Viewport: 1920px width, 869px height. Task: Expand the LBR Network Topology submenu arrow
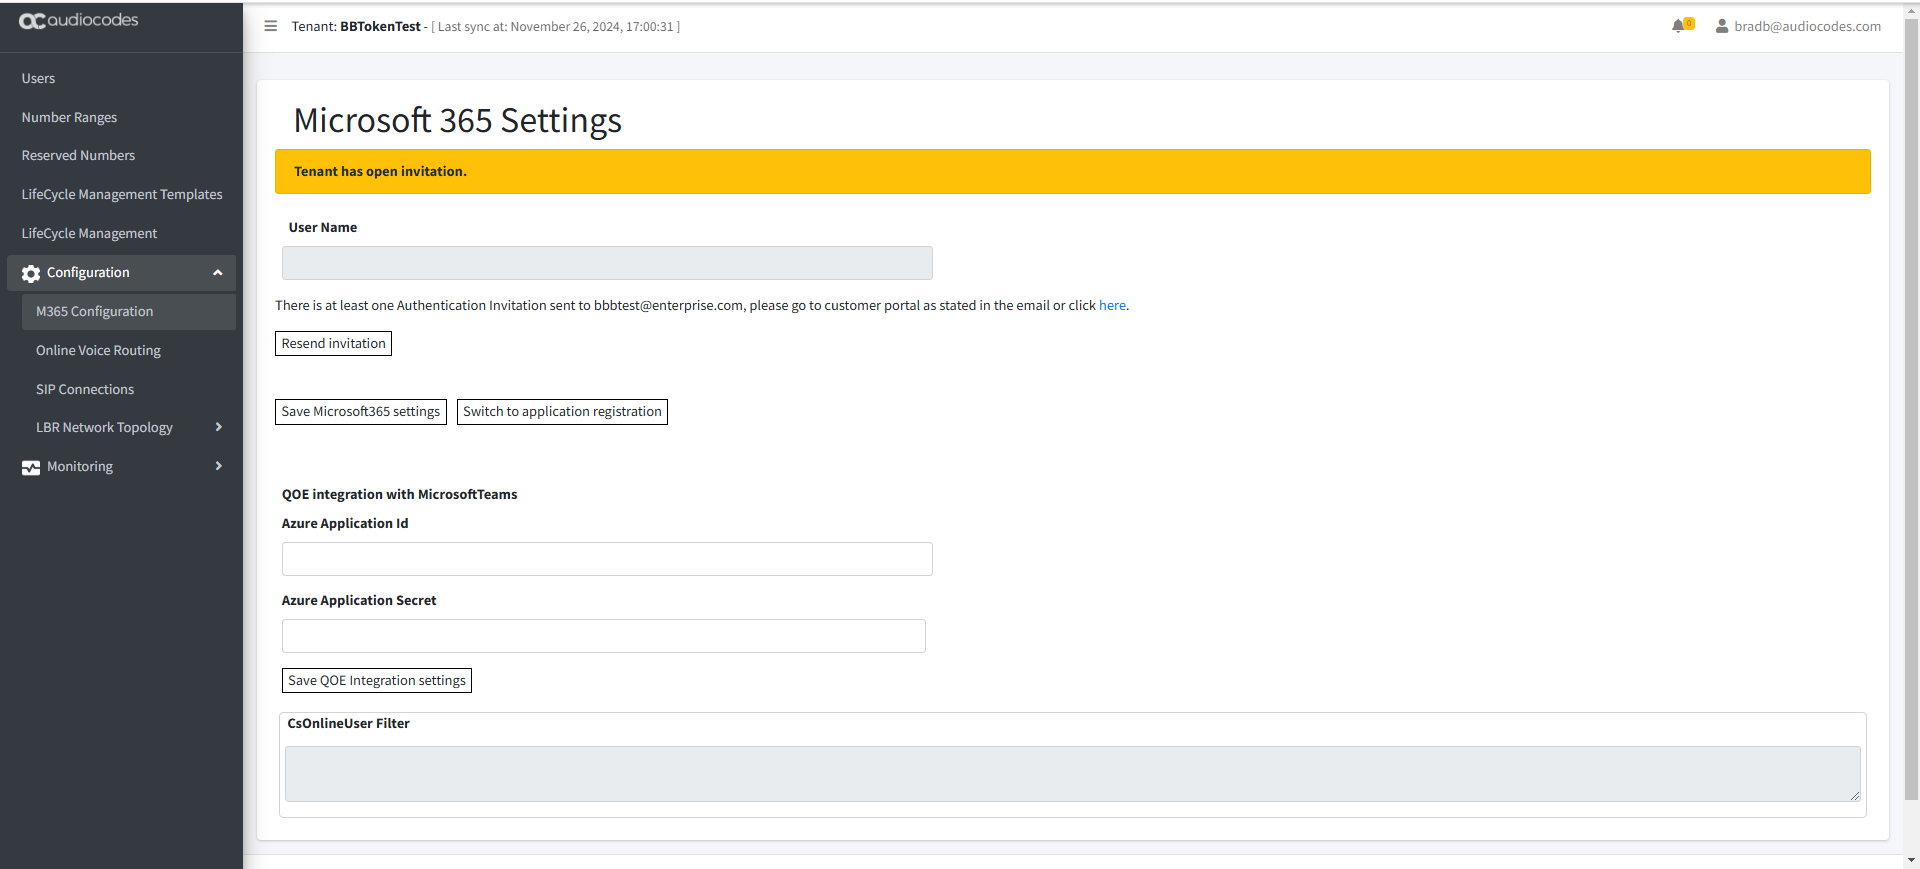pos(218,427)
